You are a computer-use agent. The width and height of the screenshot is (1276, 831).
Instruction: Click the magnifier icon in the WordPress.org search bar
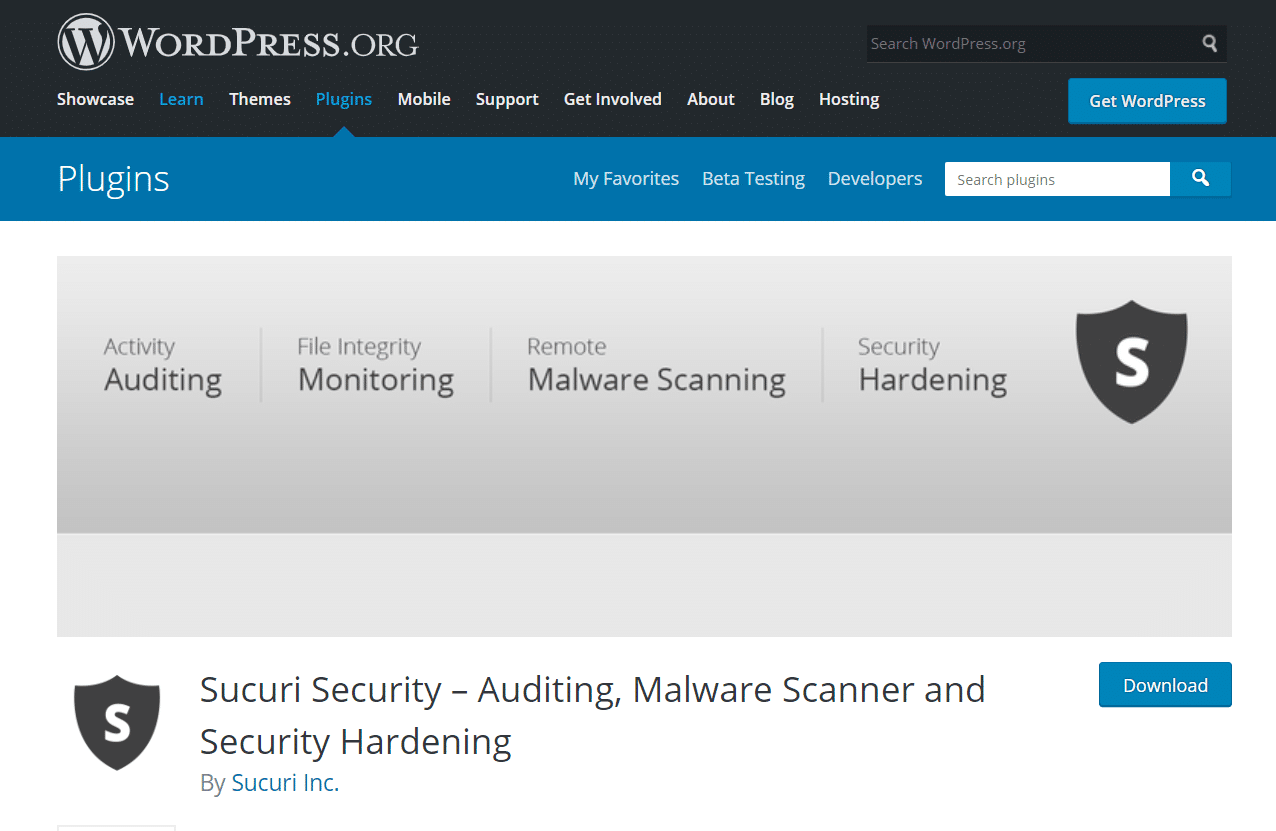(1208, 43)
